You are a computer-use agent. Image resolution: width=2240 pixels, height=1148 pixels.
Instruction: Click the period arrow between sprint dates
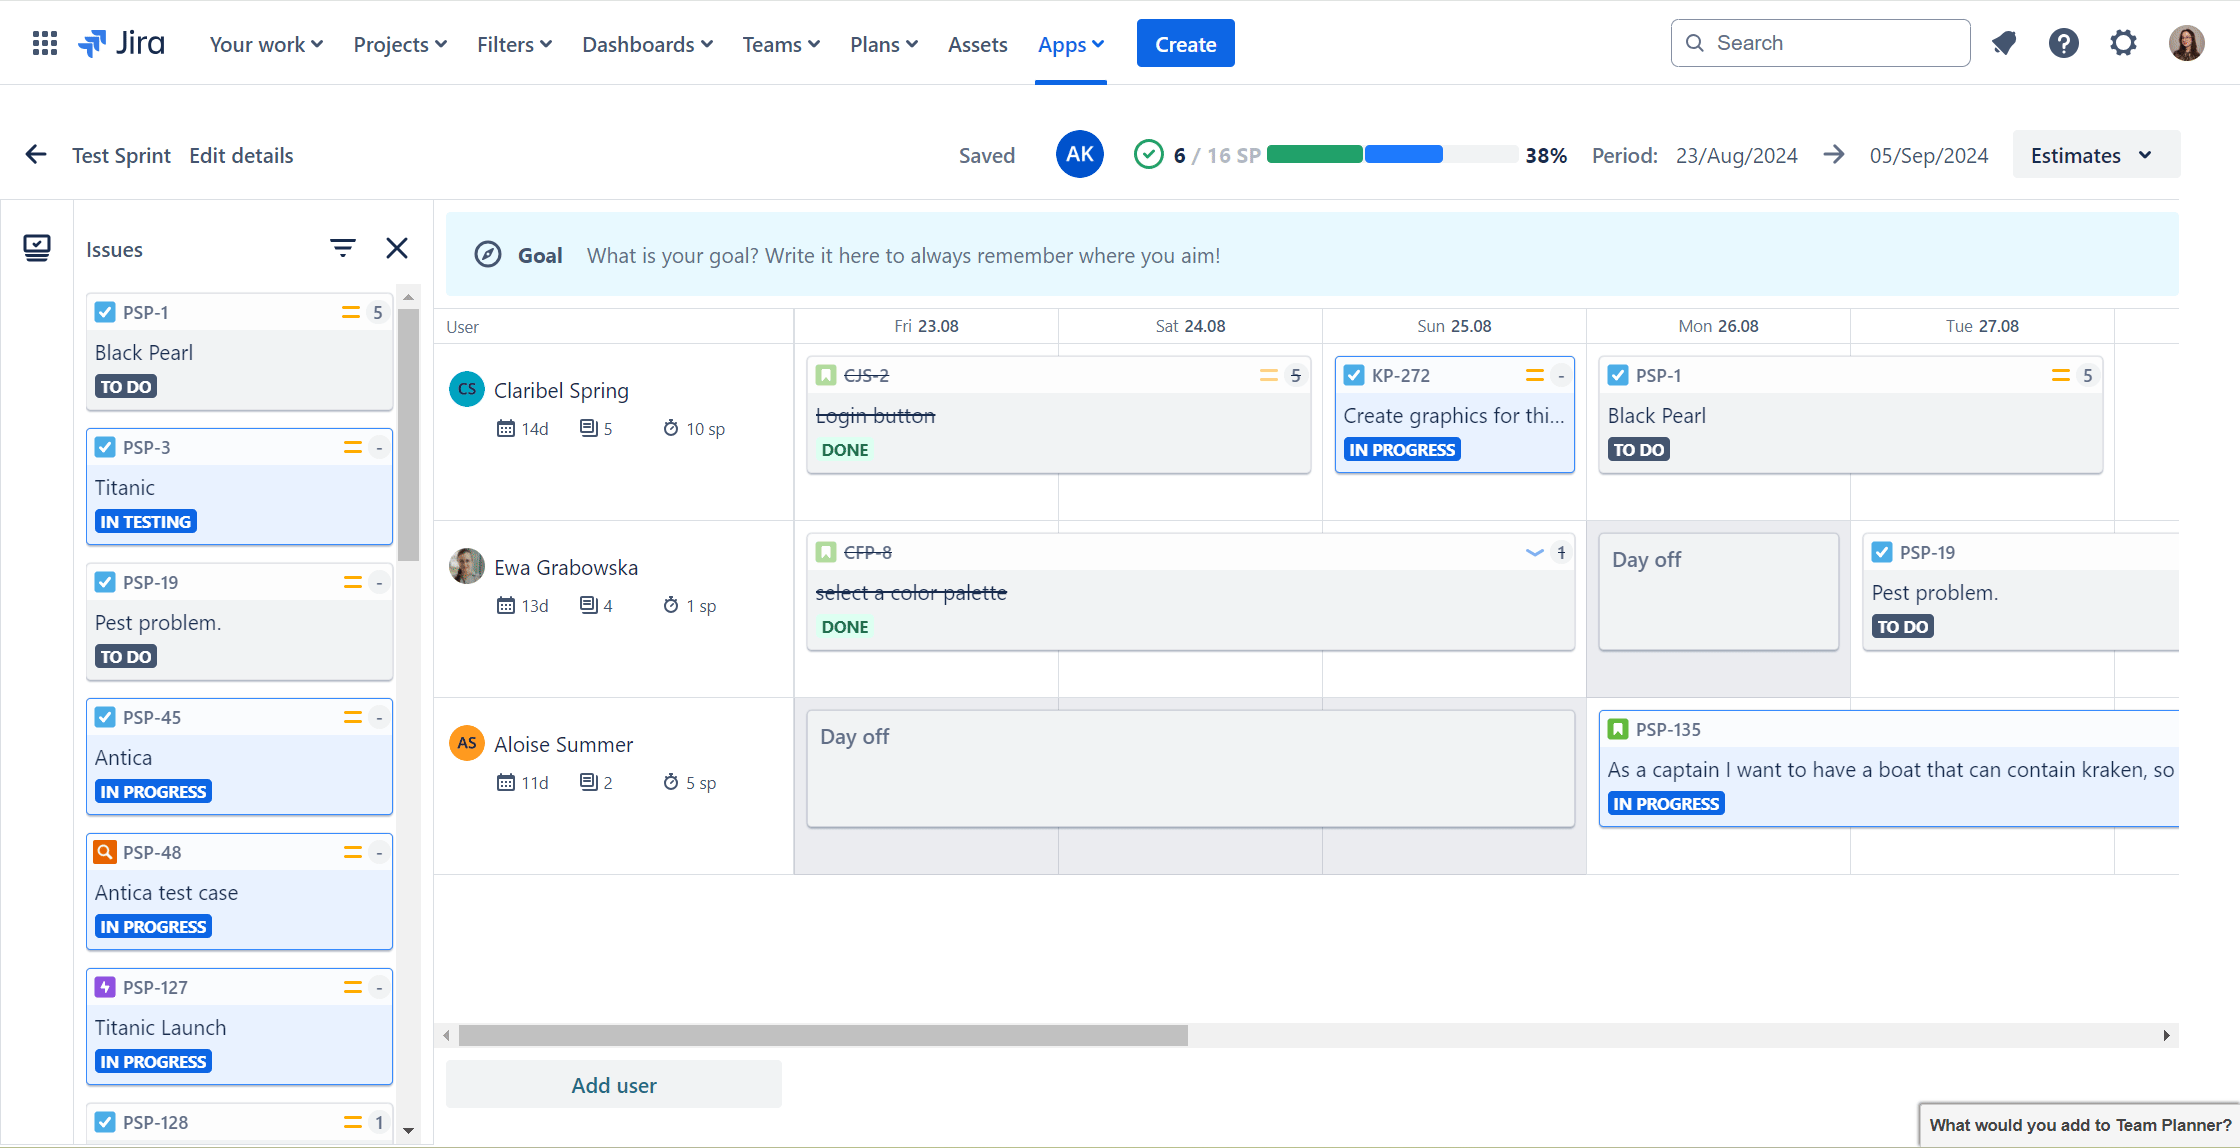click(1834, 155)
